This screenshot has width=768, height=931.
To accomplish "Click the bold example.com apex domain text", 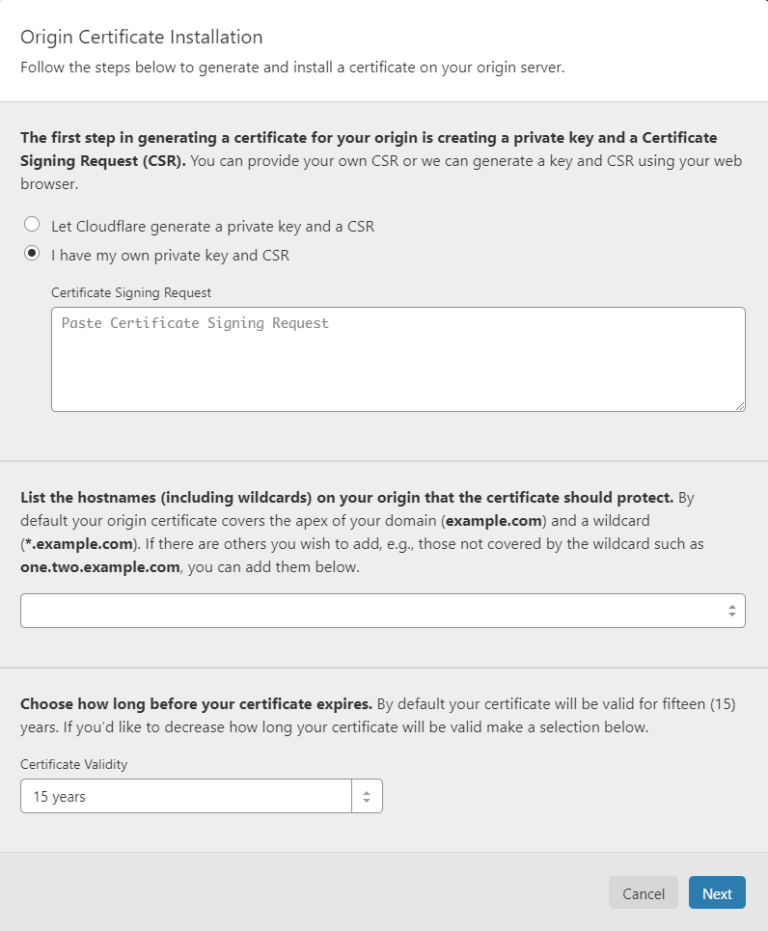I will tap(495, 521).
